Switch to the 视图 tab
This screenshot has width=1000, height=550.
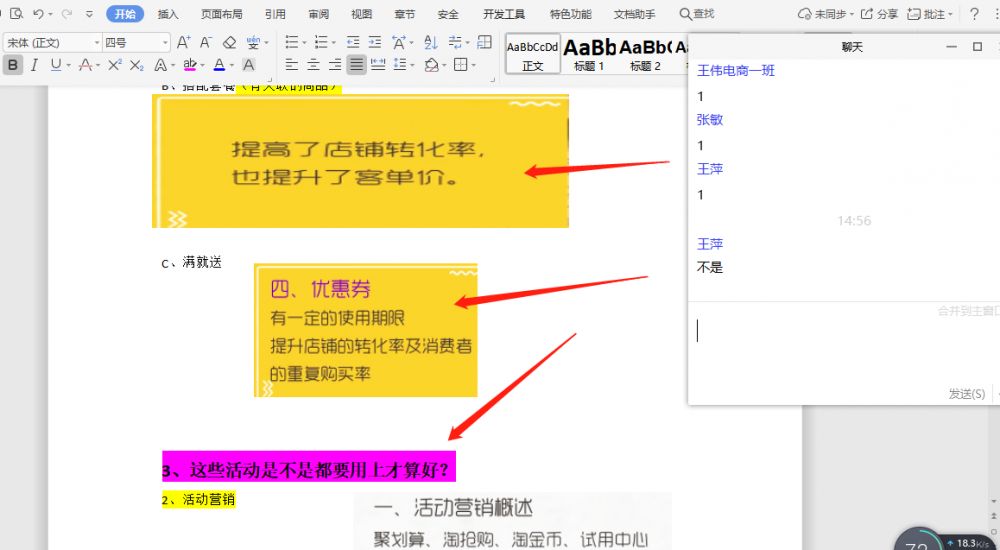362,13
